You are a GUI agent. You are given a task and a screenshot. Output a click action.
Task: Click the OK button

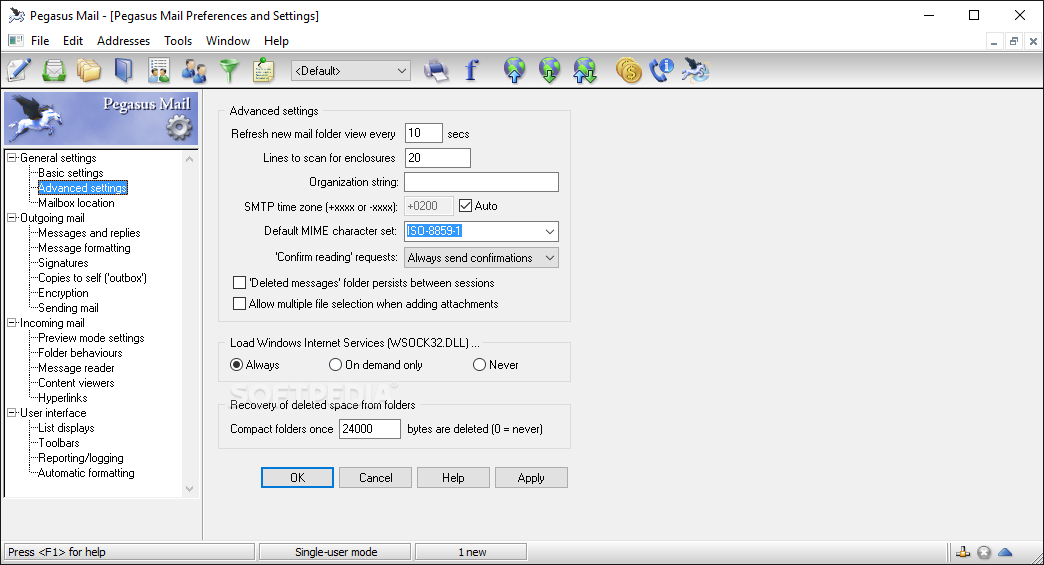(x=297, y=478)
